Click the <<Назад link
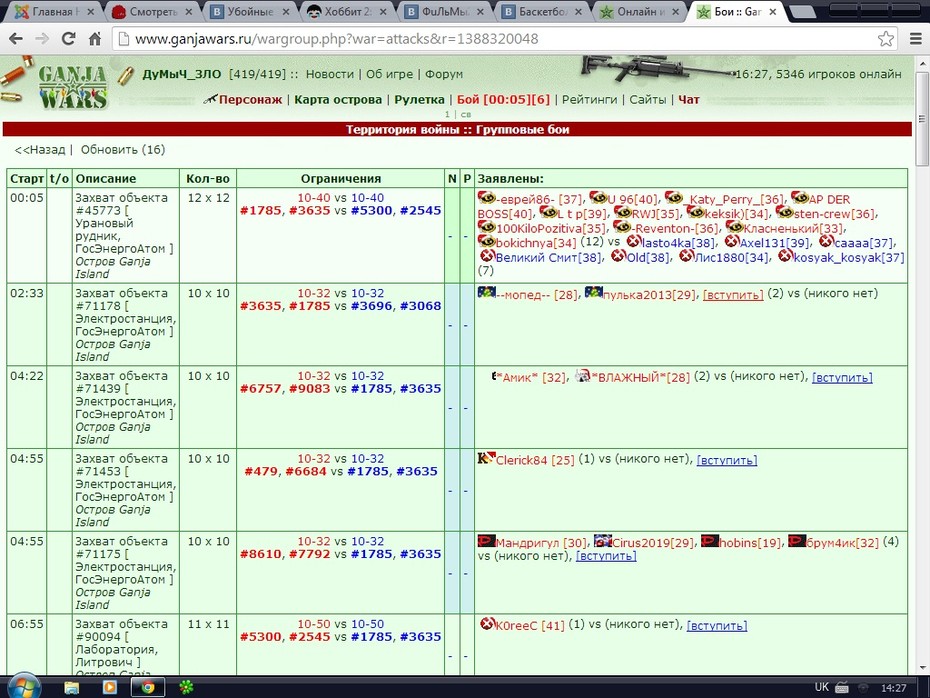The width and height of the screenshot is (930, 698). (x=40, y=150)
